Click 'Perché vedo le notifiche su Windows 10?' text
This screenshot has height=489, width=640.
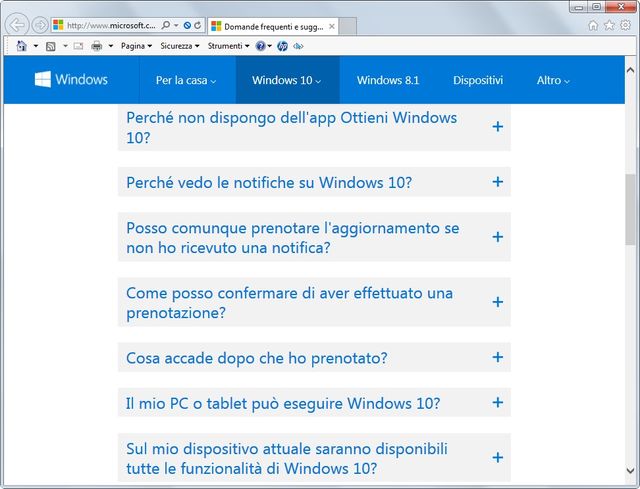[x=269, y=182]
